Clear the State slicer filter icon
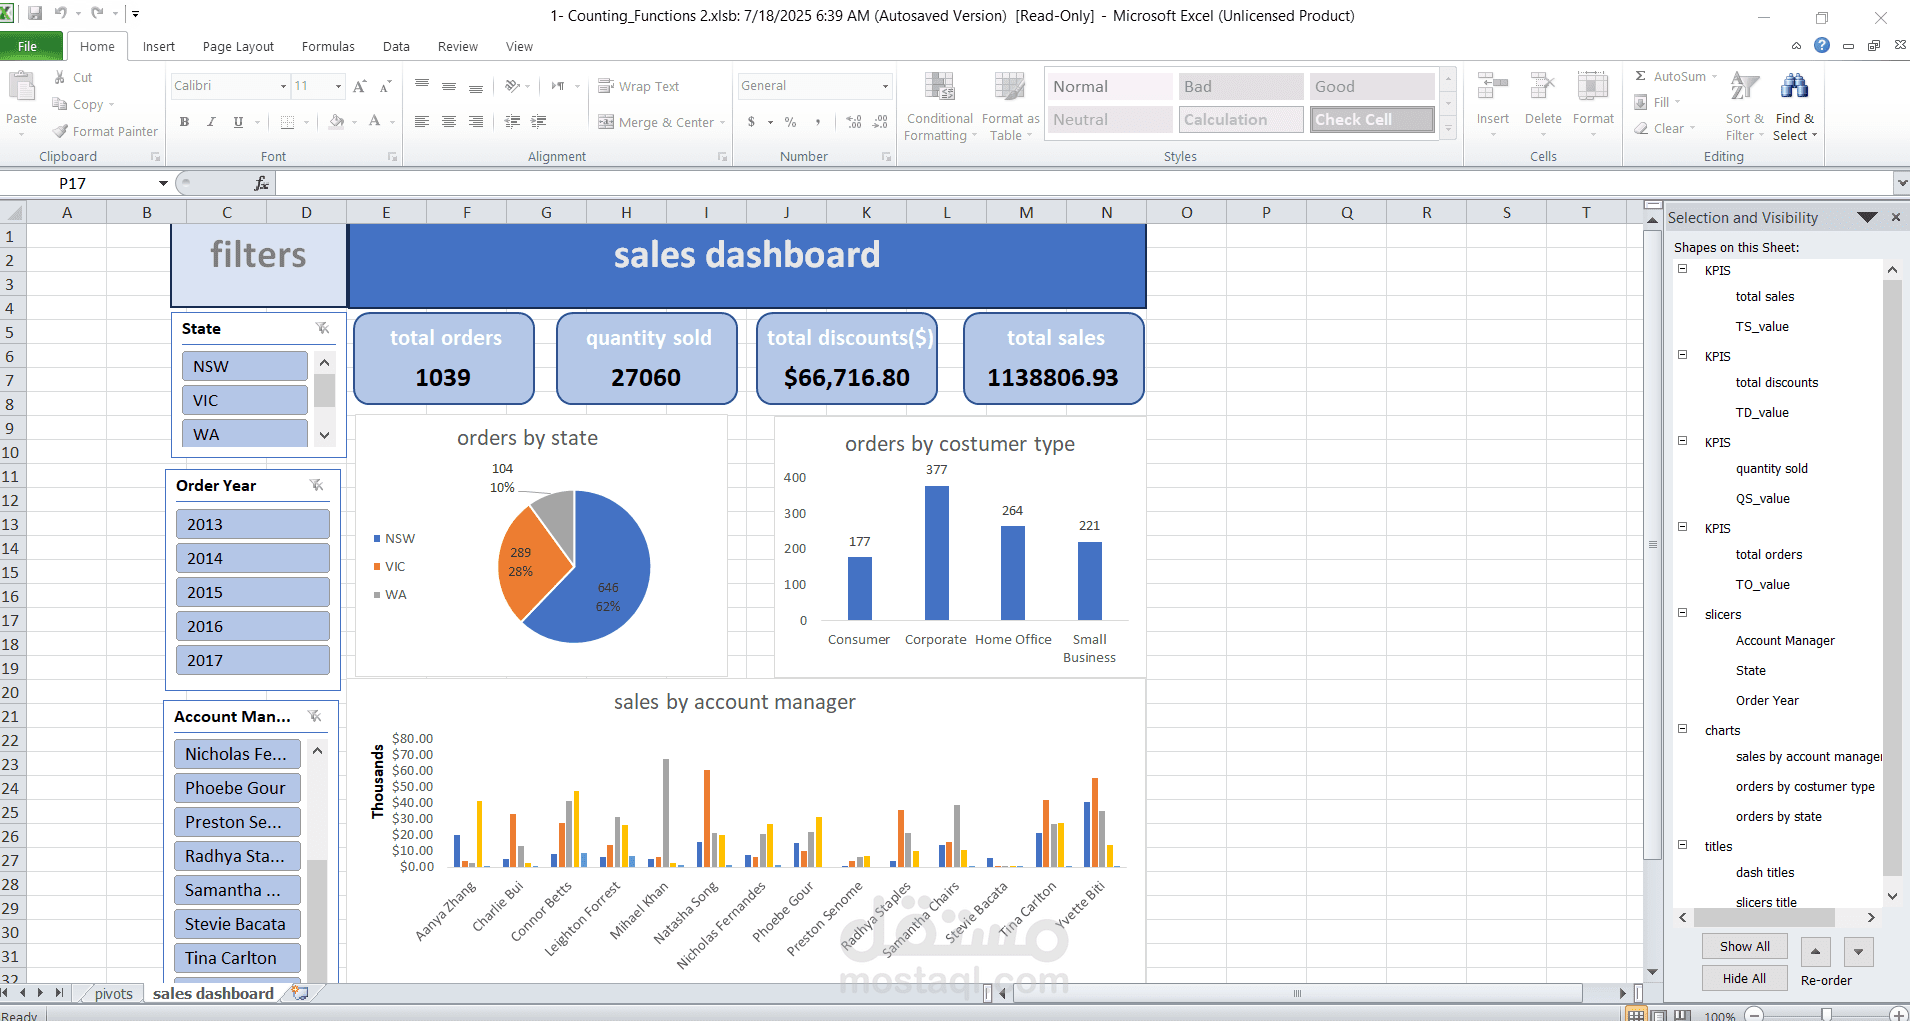 coord(322,328)
